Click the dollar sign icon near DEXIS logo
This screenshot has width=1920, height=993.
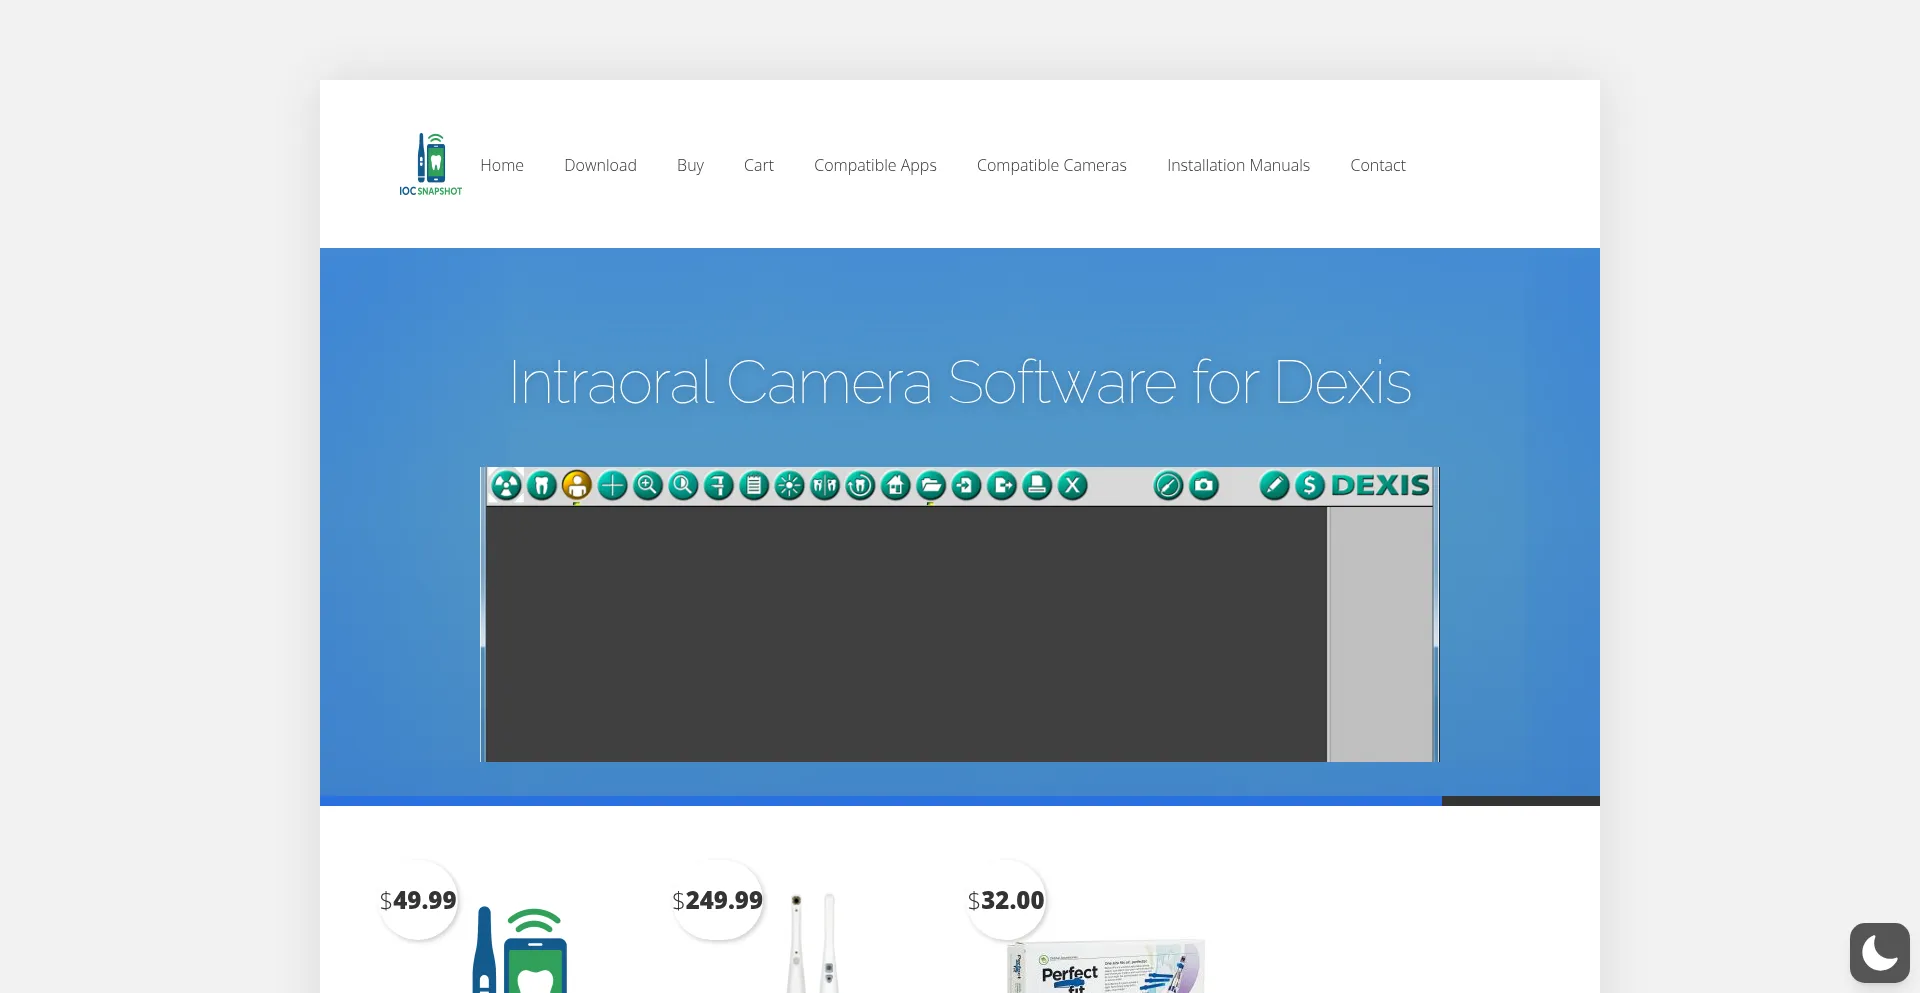[x=1311, y=486]
